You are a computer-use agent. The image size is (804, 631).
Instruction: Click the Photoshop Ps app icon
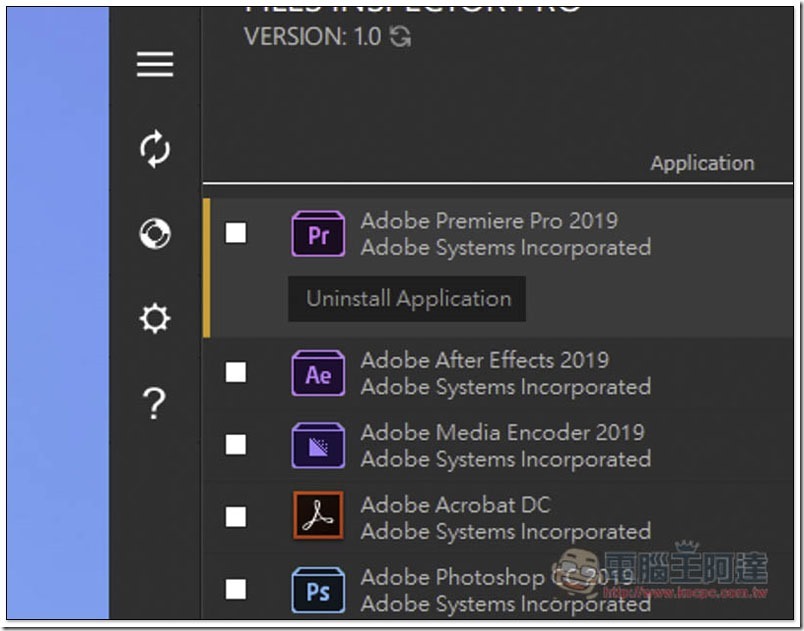318,590
